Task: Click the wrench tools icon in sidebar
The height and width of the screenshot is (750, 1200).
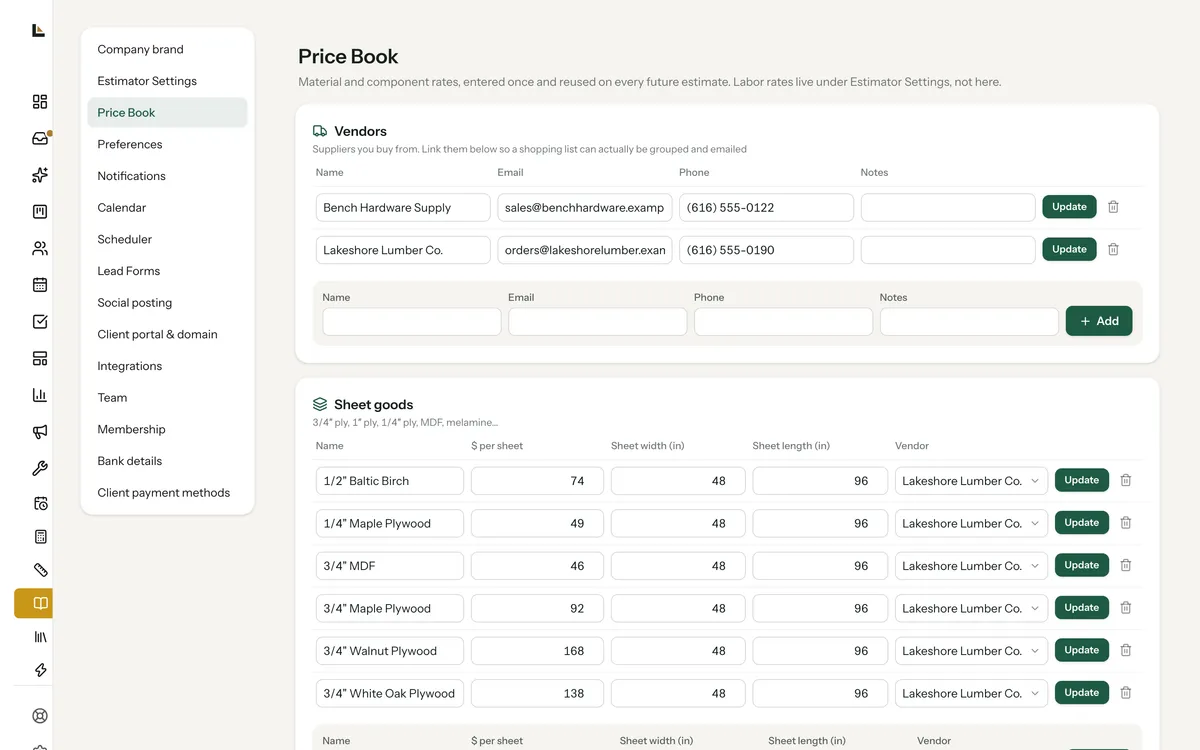Action: pyautogui.click(x=40, y=468)
